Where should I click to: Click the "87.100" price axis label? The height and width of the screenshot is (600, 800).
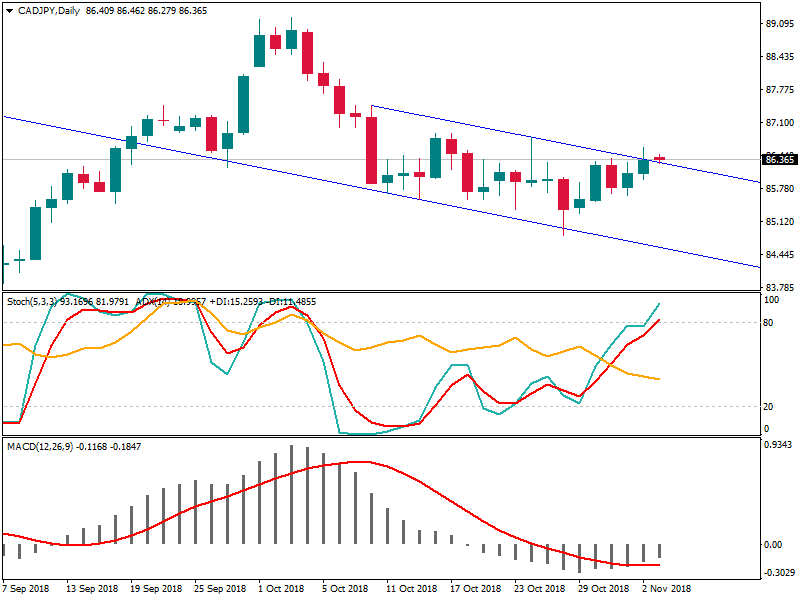[x=780, y=122]
